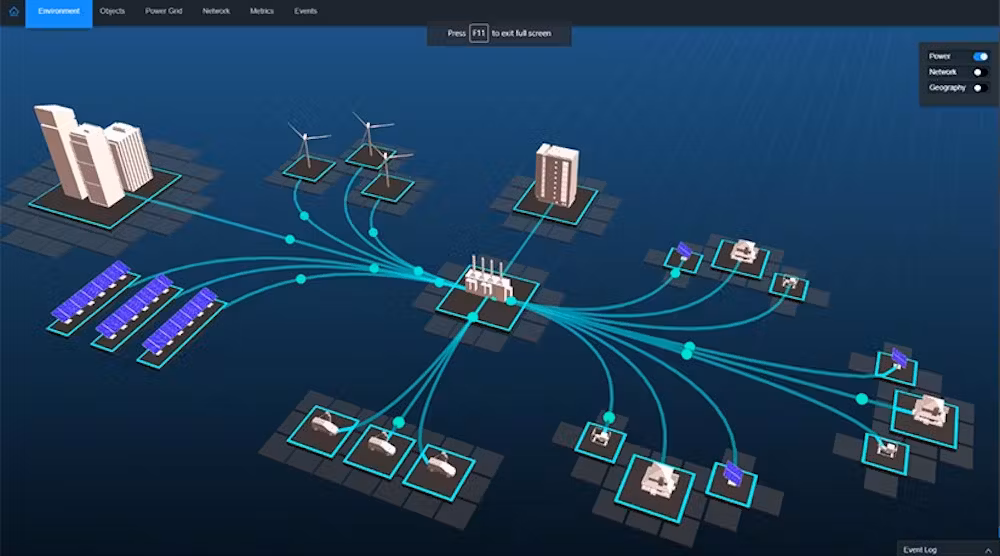Select the single tall office tower

tap(557, 174)
